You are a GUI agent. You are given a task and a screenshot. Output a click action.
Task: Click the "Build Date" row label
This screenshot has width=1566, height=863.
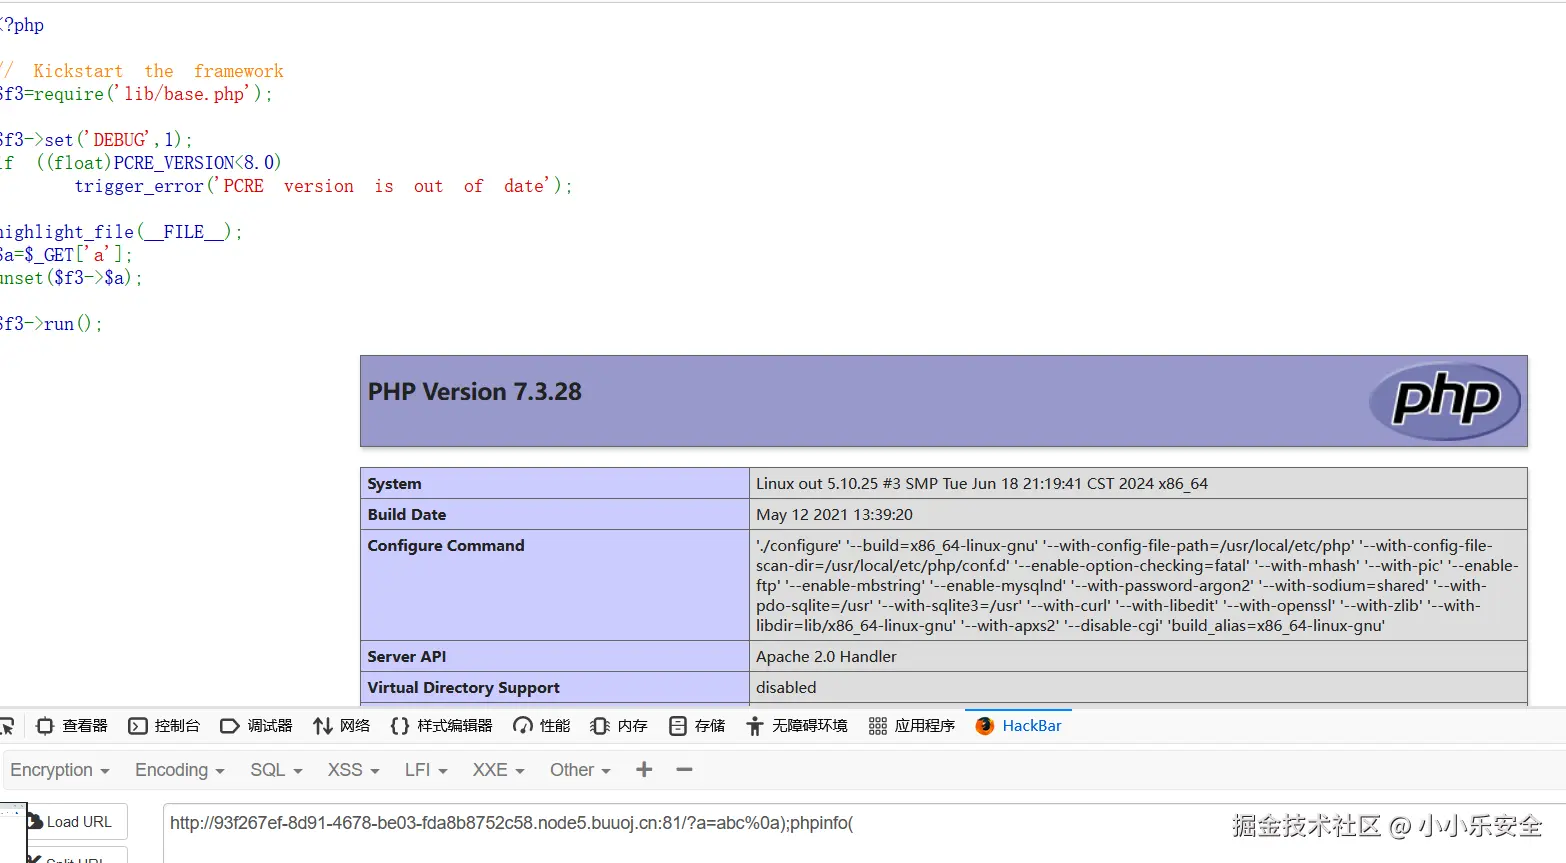(407, 515)
